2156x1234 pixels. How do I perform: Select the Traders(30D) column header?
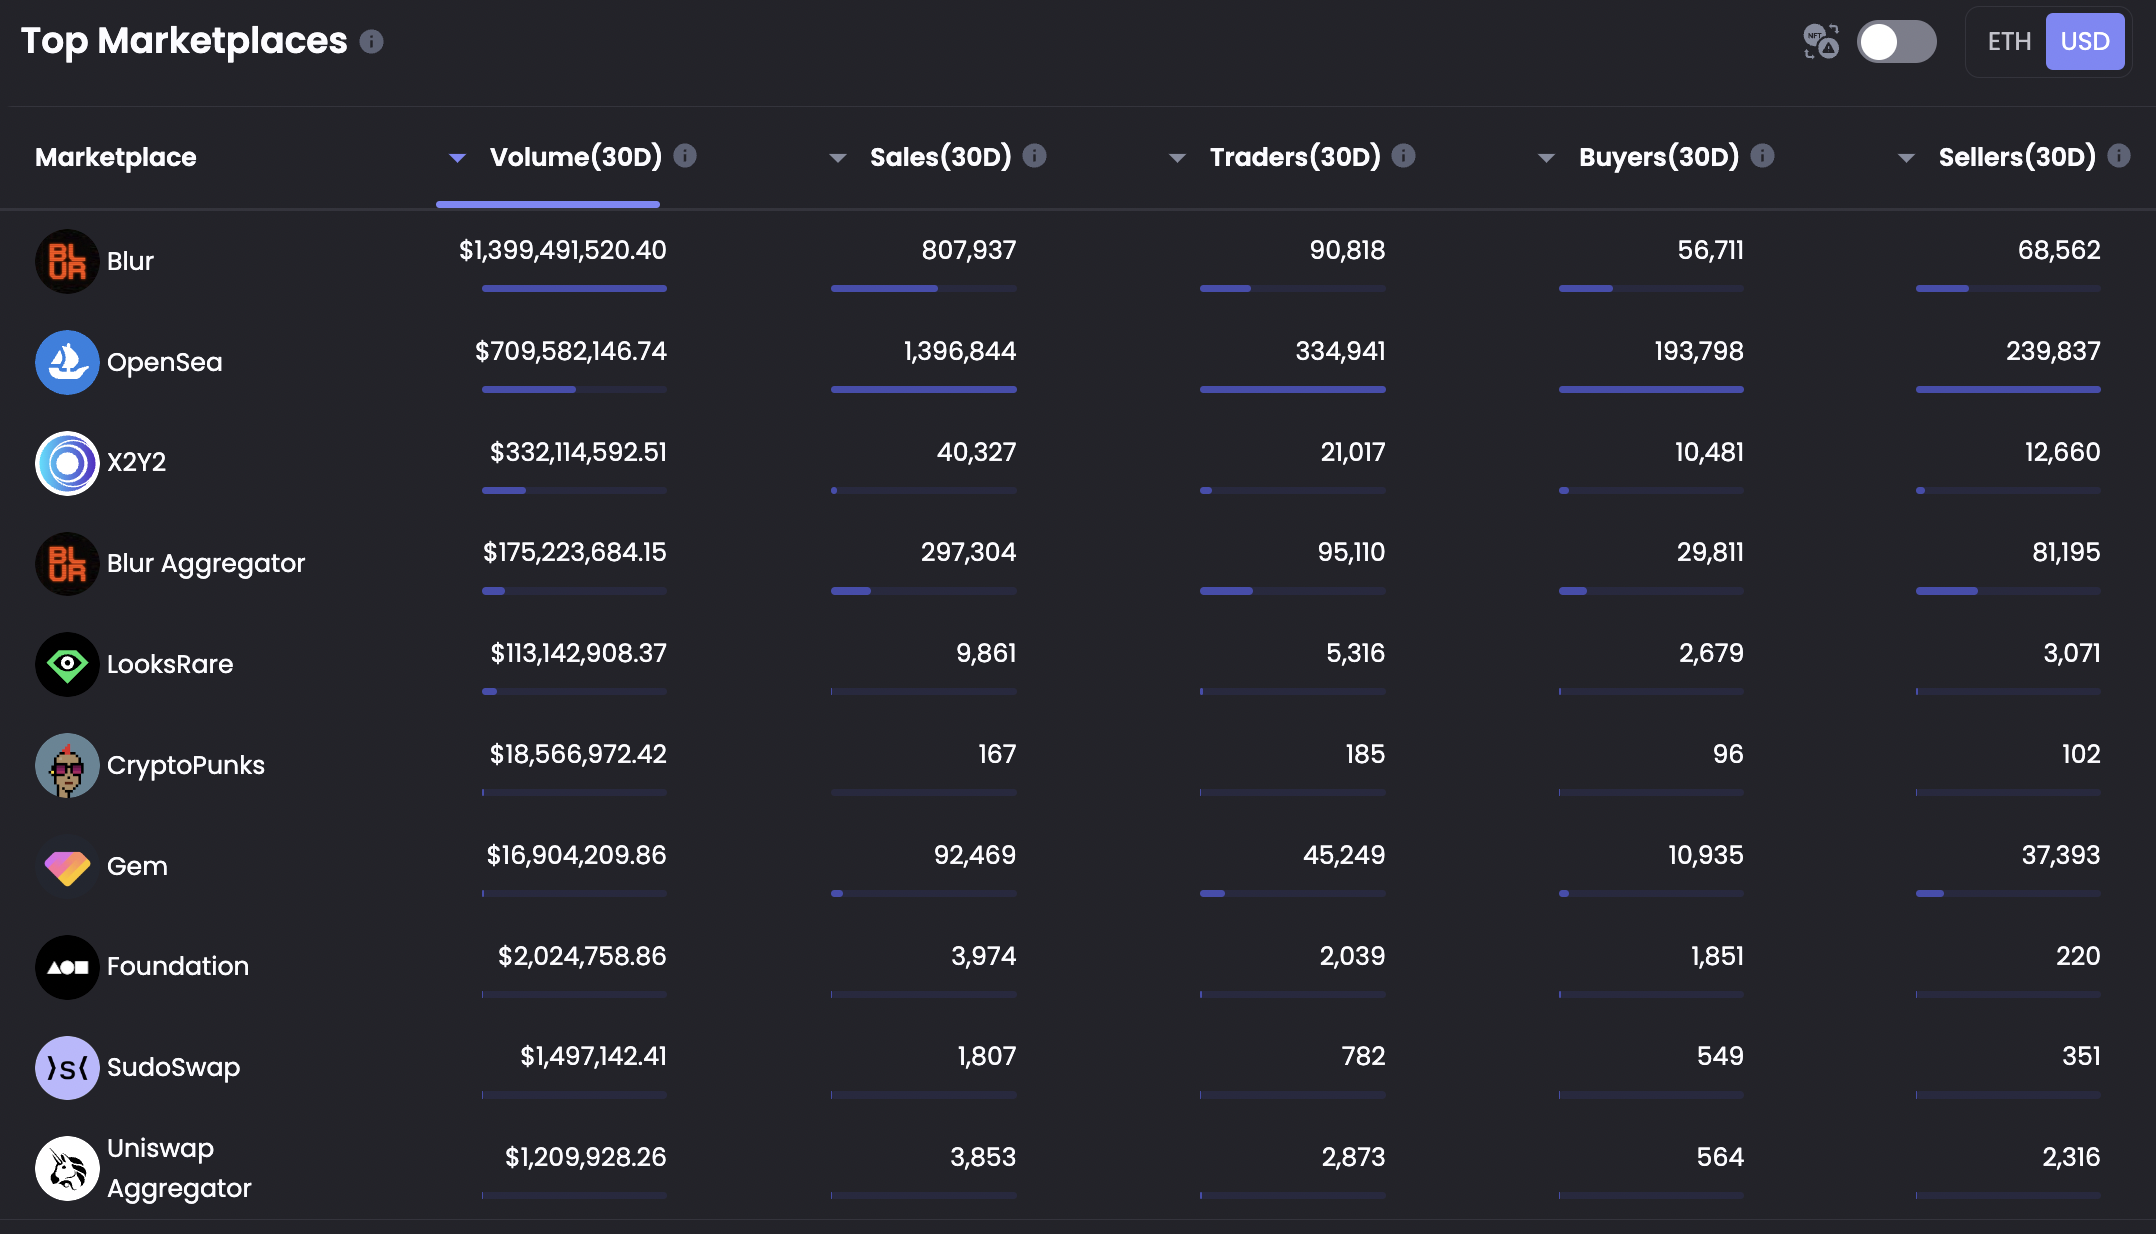(1294, 157)
